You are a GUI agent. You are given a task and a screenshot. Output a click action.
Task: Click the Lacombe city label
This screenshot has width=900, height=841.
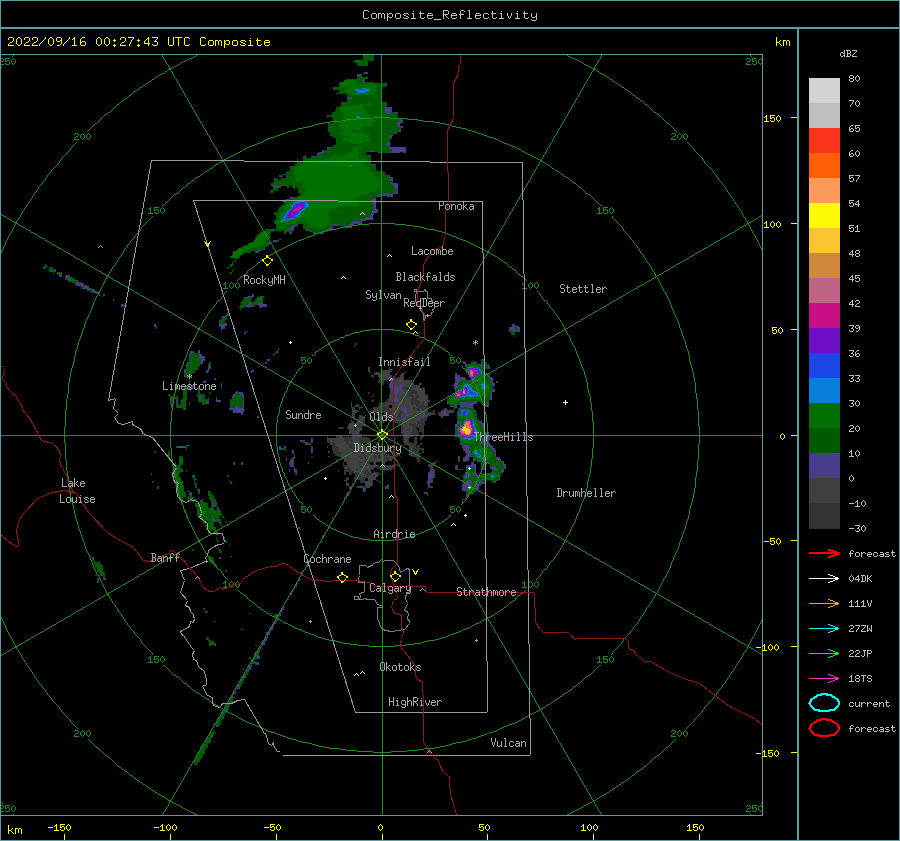[432, 251]
